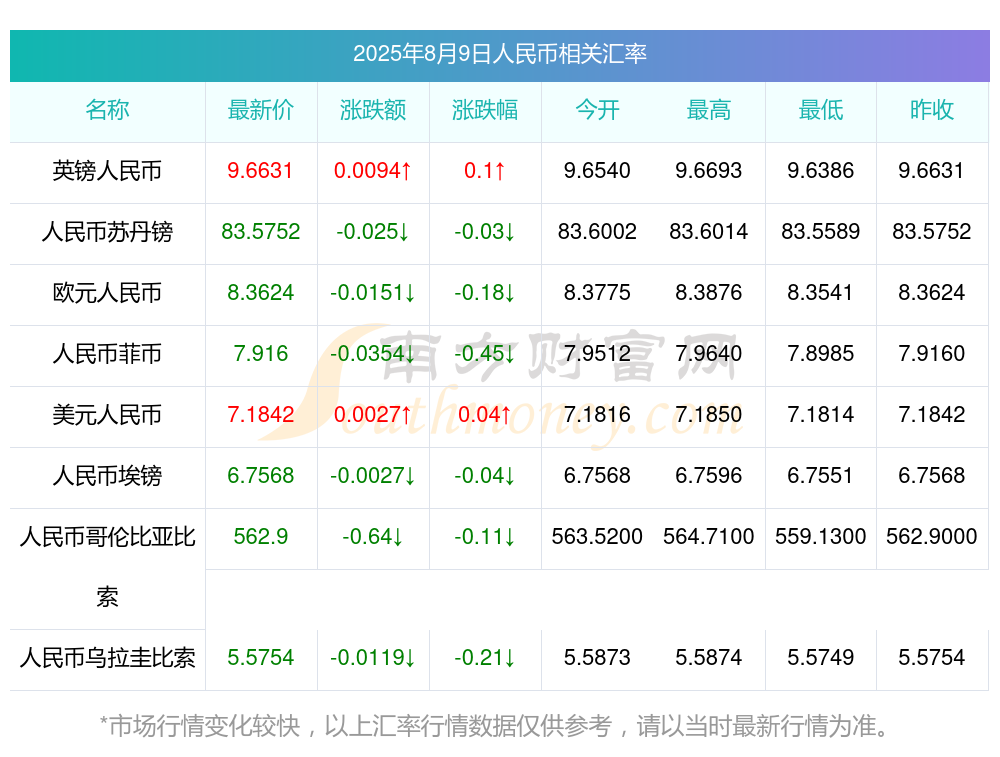Click latest price 7.916
The image size is (1000, 757).
(261, 353)
